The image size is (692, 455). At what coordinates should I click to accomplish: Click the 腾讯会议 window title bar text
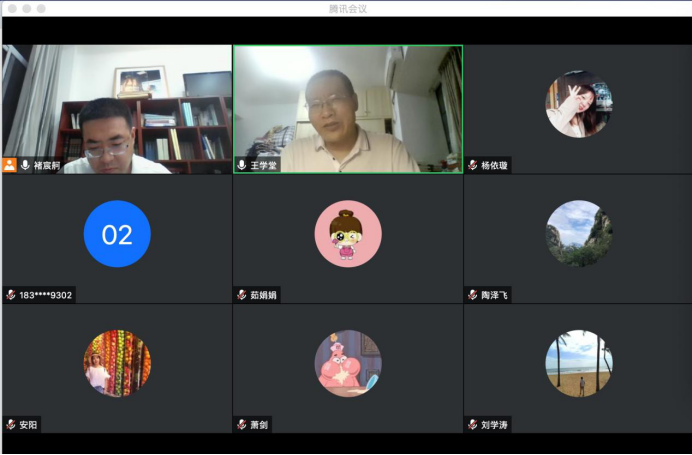coord(347,8)
